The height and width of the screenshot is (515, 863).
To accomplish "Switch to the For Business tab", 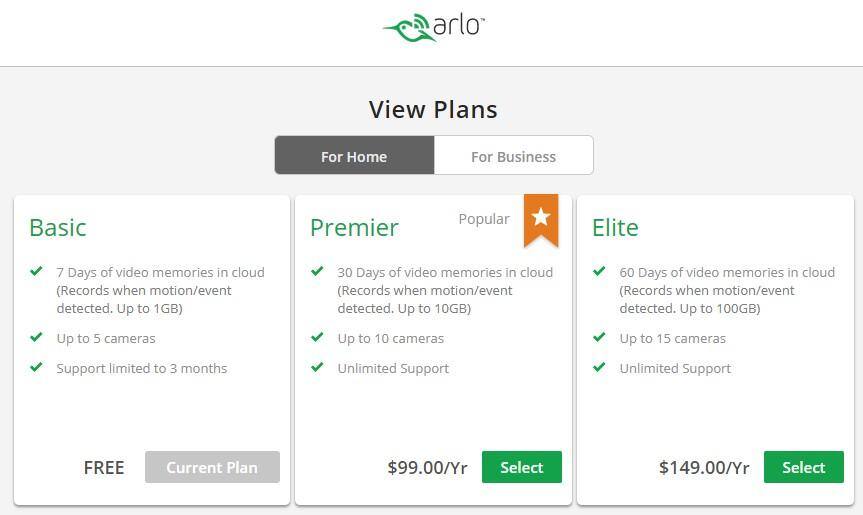I will coord(513,156).
